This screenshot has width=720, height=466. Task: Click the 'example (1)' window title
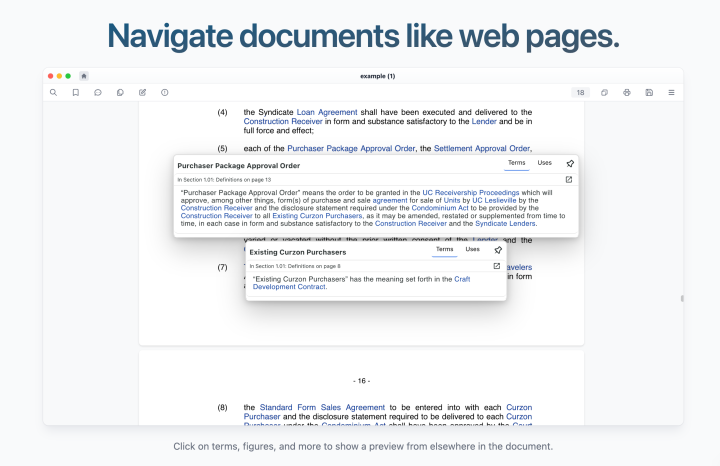377,76
